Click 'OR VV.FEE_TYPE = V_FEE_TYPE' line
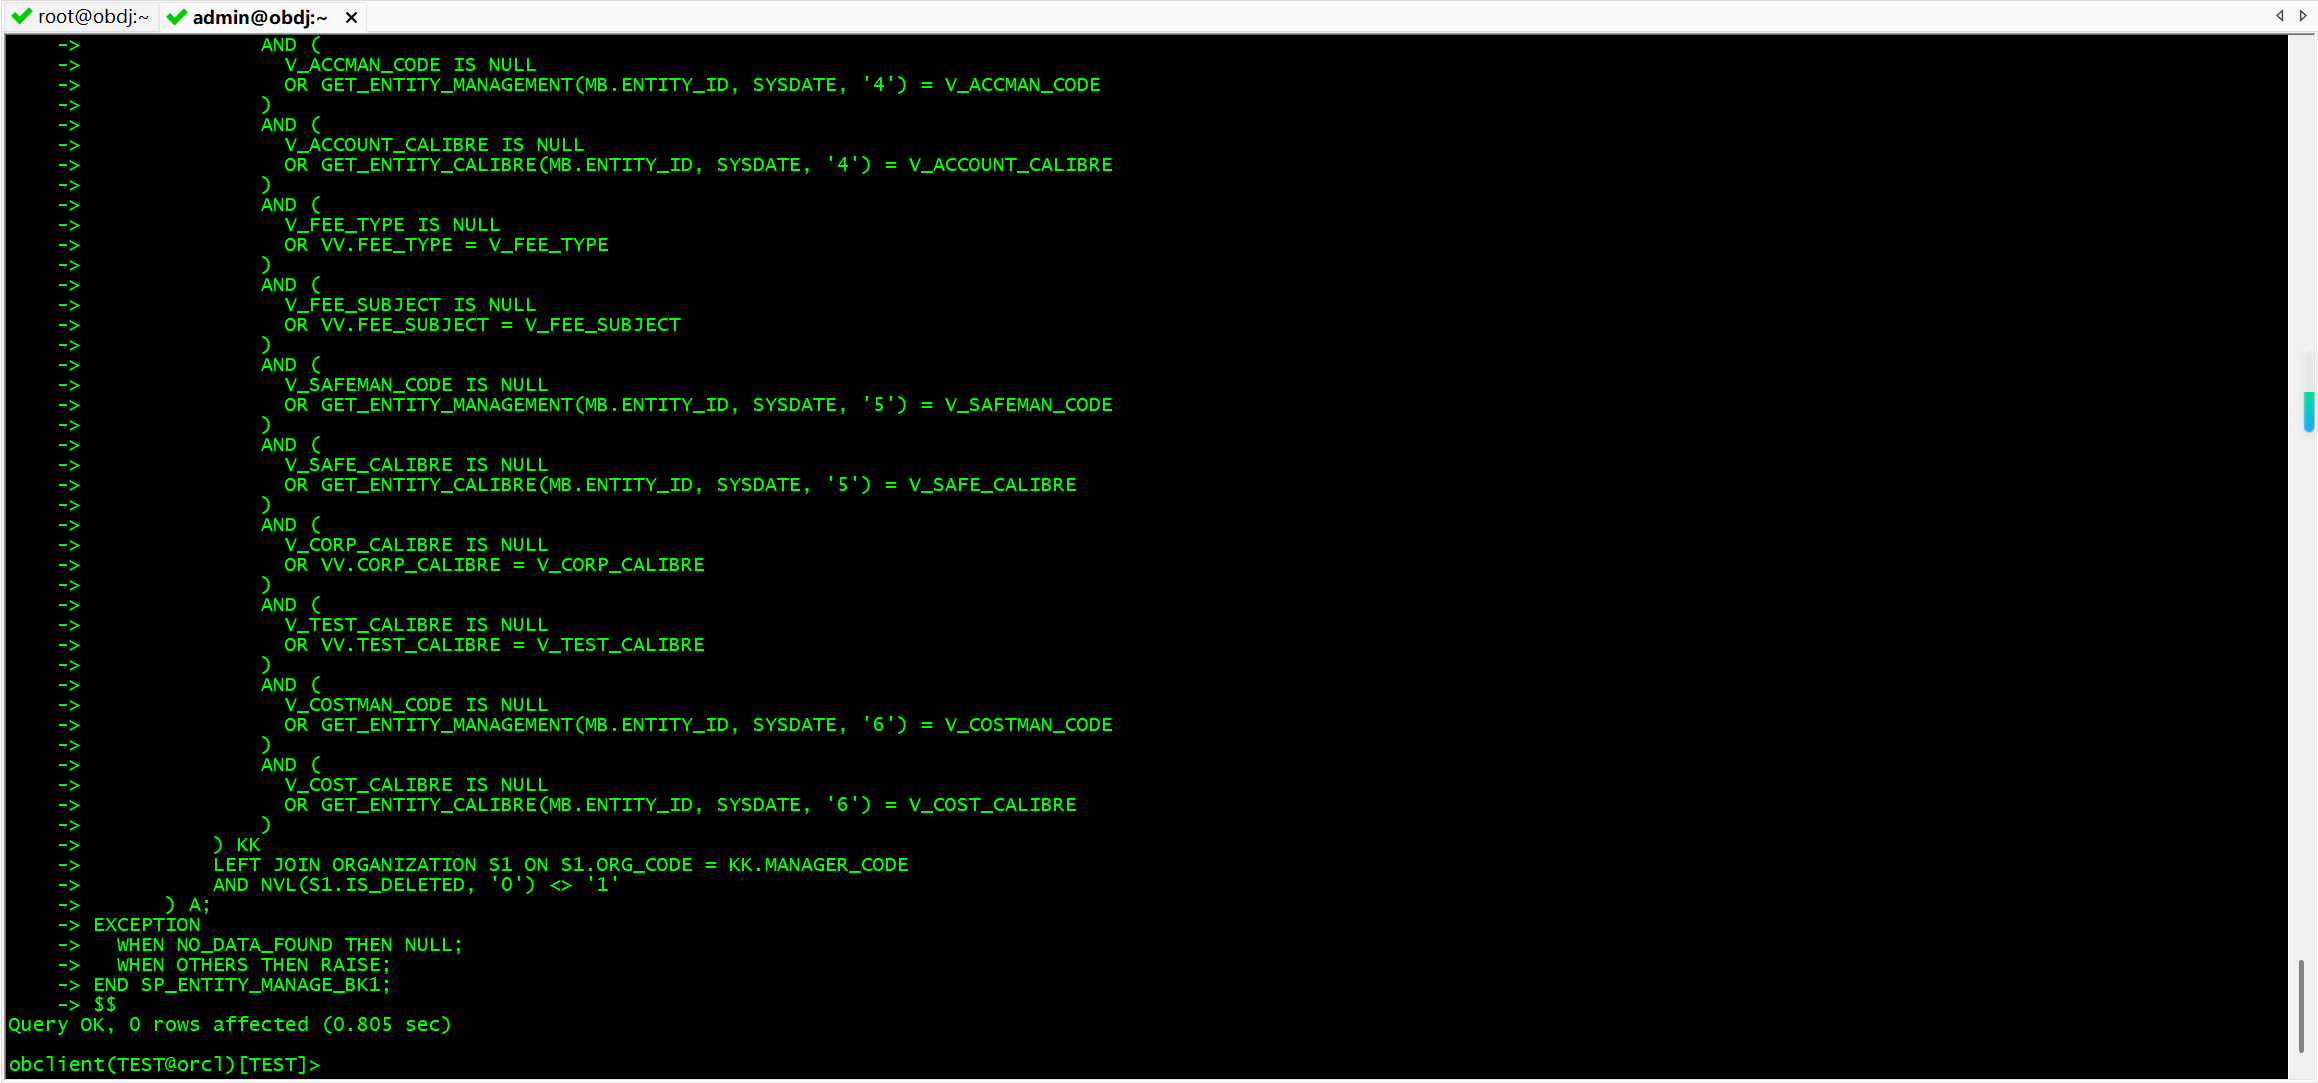 pyautogui.click(x=446, y=245)
